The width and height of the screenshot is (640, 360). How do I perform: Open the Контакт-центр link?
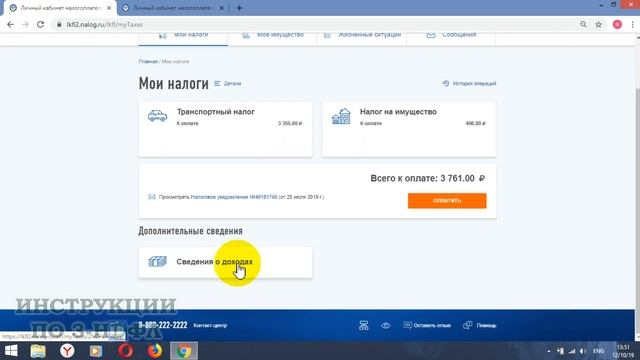pyautogui.click(x=210, y=326)
